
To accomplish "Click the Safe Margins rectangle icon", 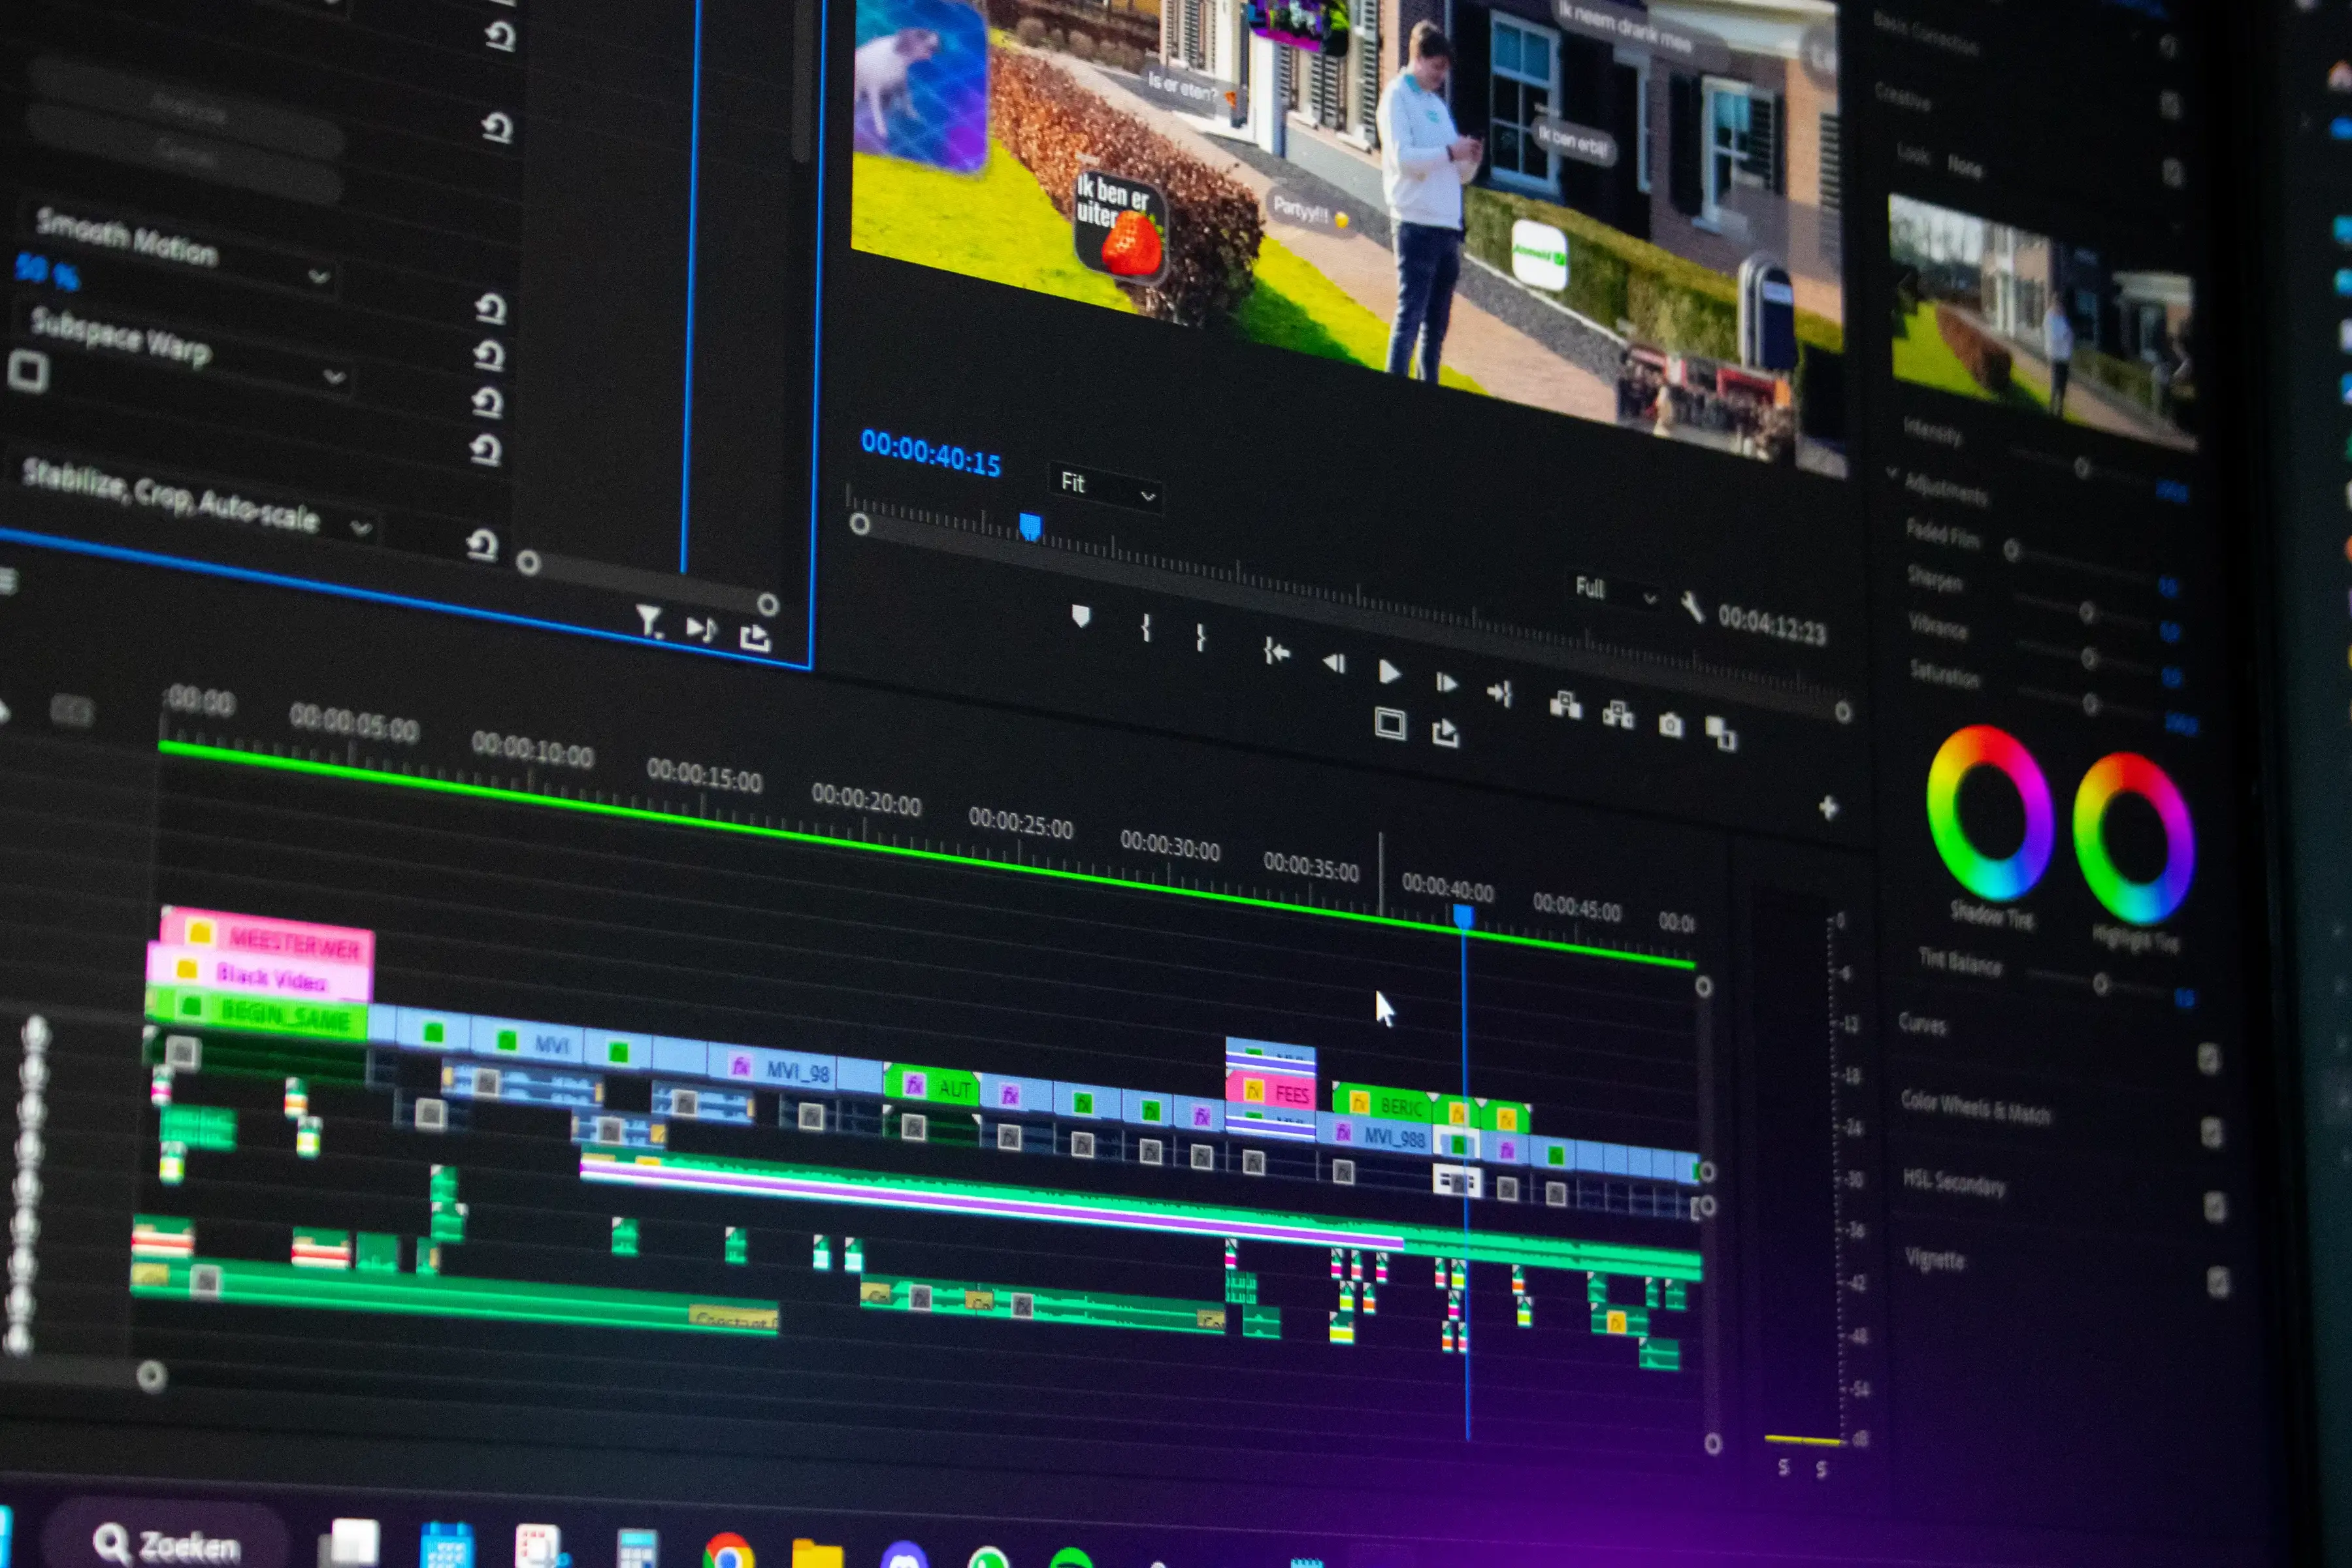I will click(x=1390, y=723).
